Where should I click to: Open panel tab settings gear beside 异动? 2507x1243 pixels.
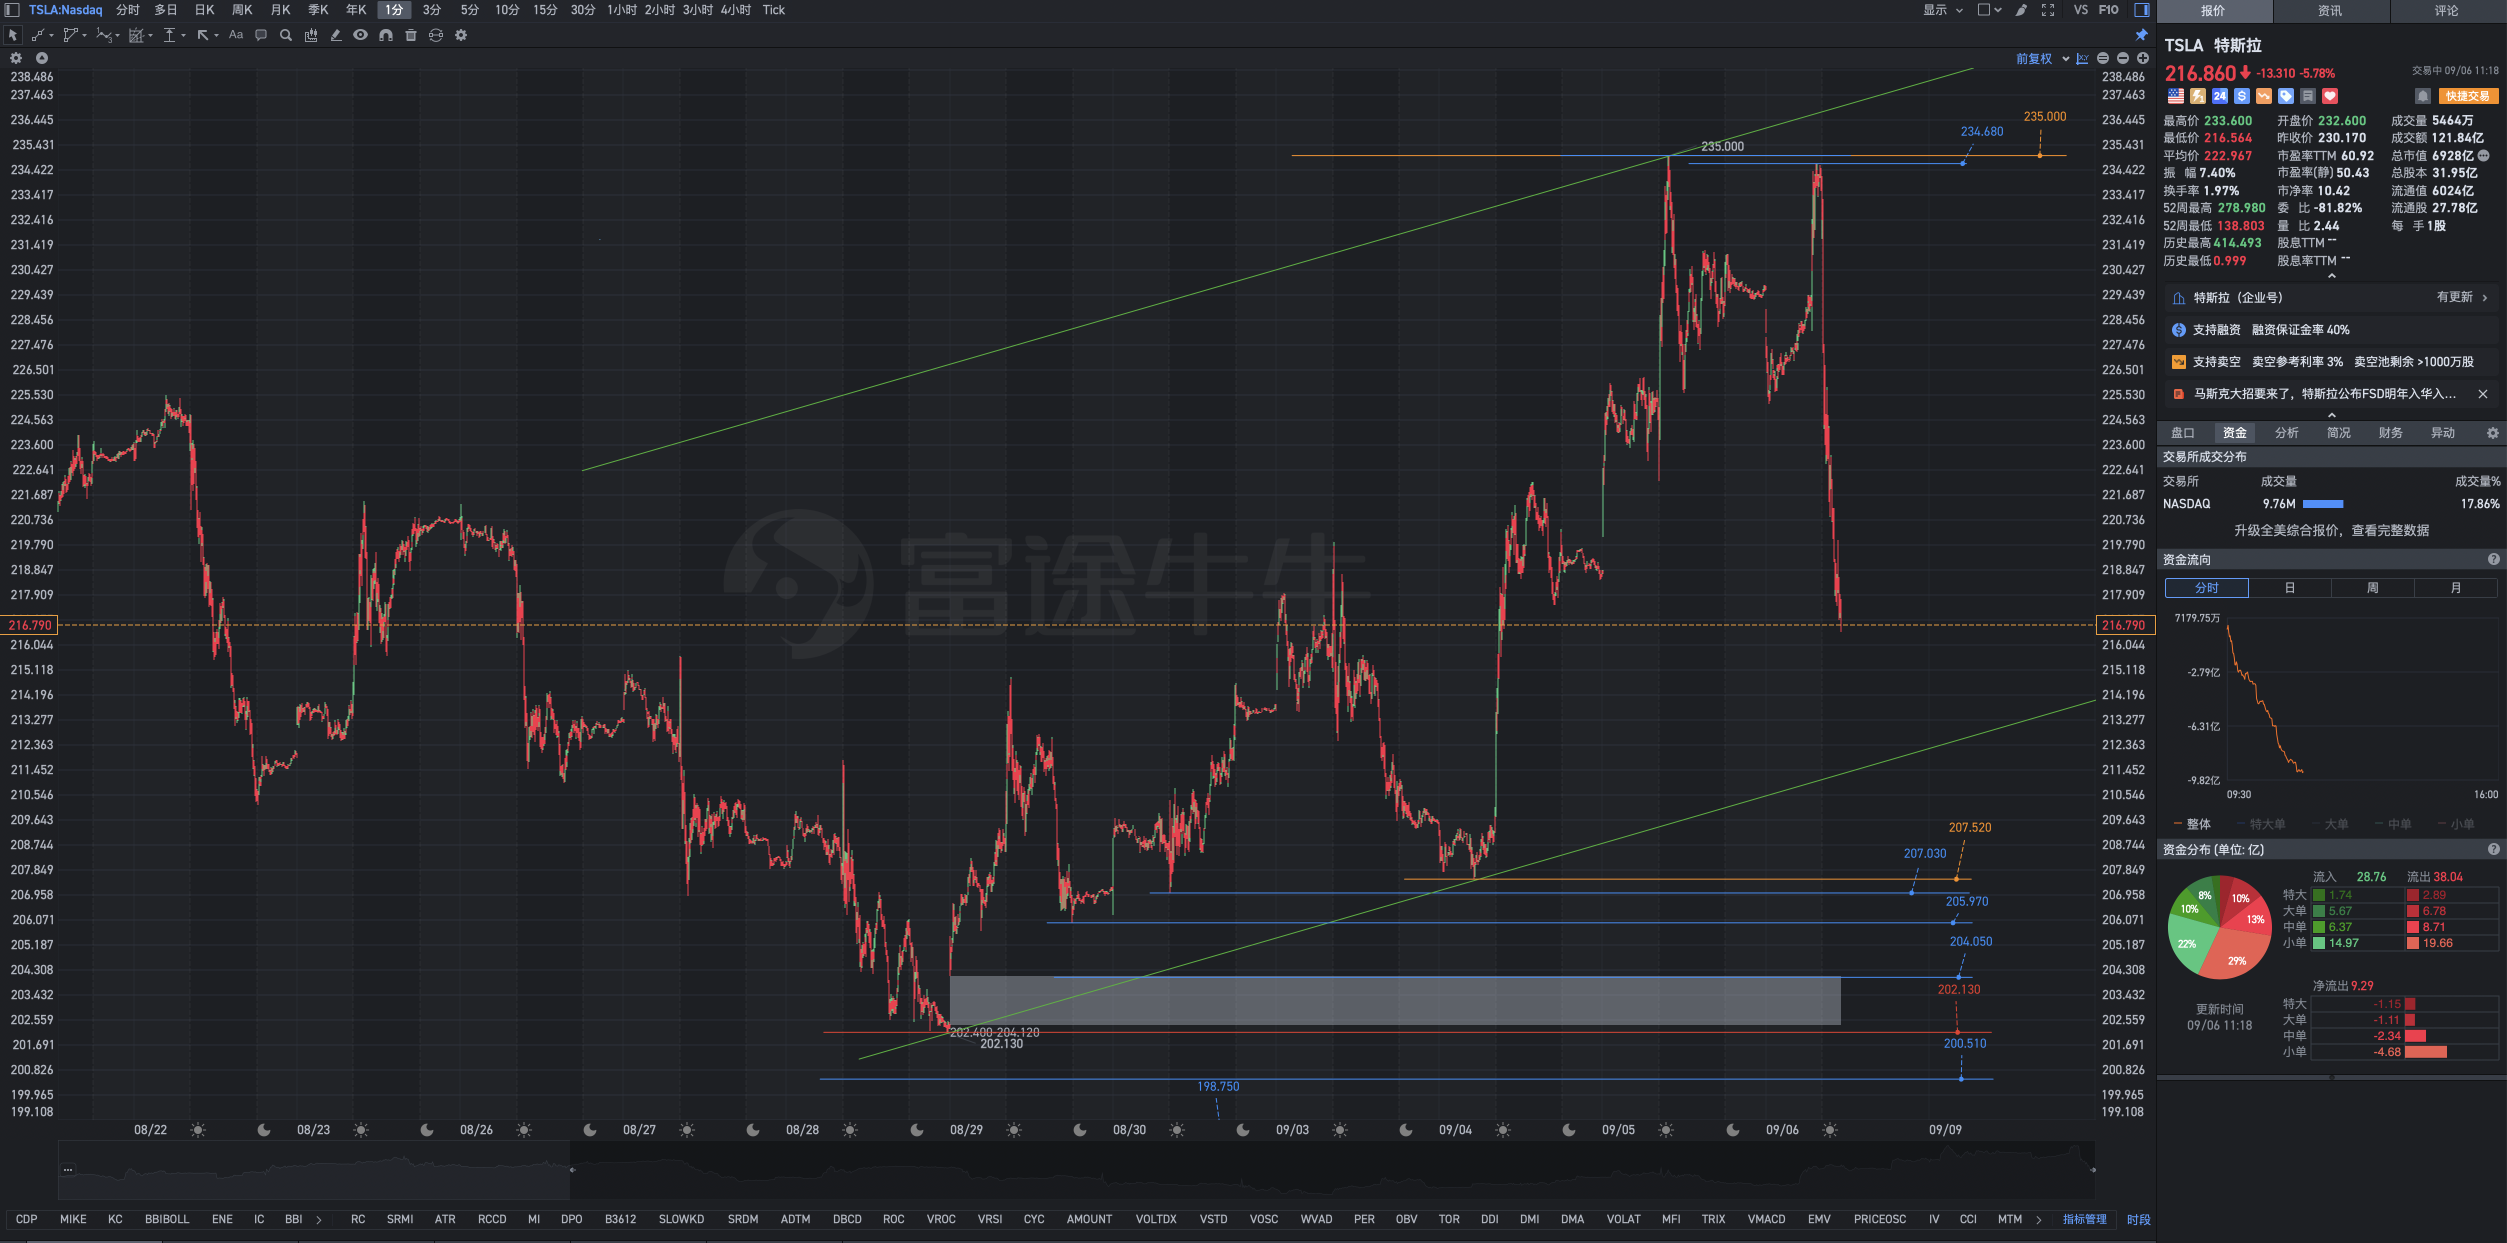(x=2492, y=433)
